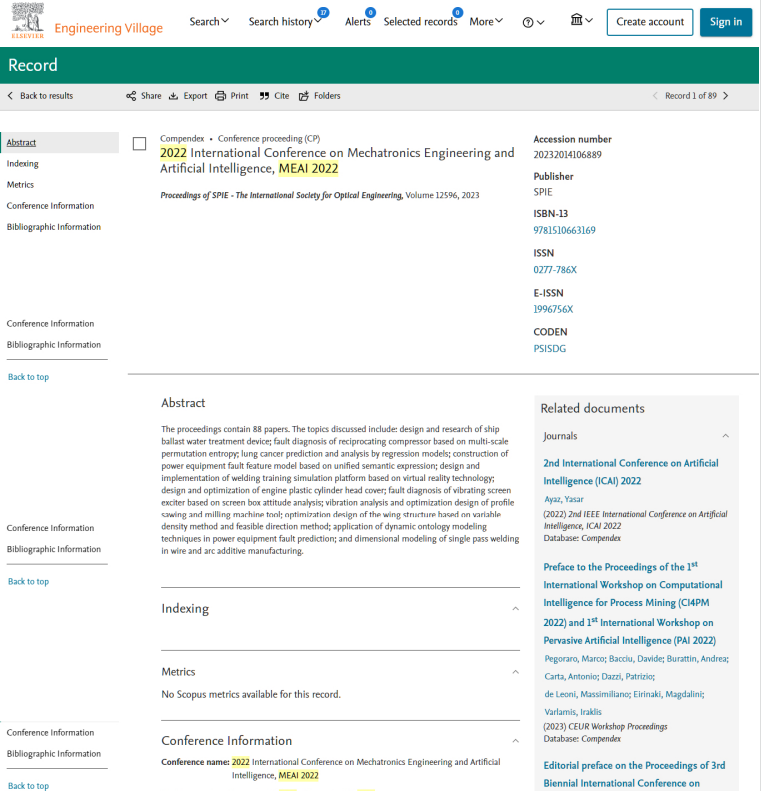Open the Folders icon option
Image resolution: width=761 pixels, height=791 pixels.
click(x=304, y=96)
